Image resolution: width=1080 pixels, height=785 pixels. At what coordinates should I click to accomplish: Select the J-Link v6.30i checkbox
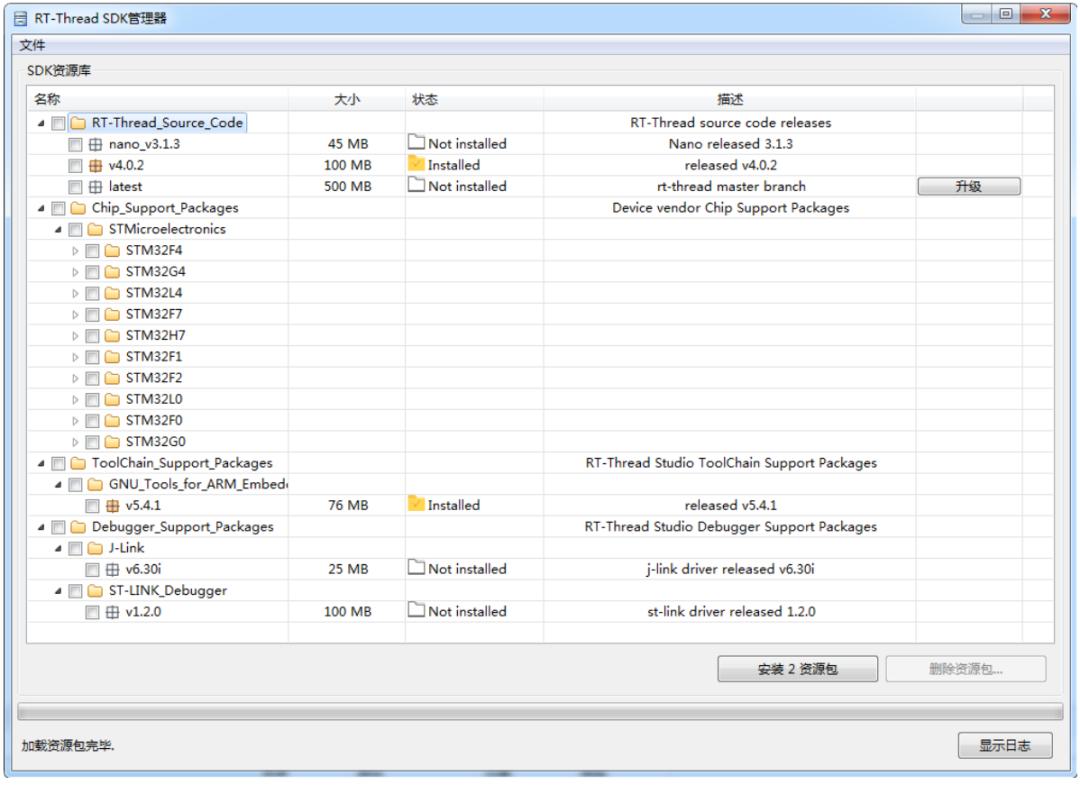[x=92, y=570]
